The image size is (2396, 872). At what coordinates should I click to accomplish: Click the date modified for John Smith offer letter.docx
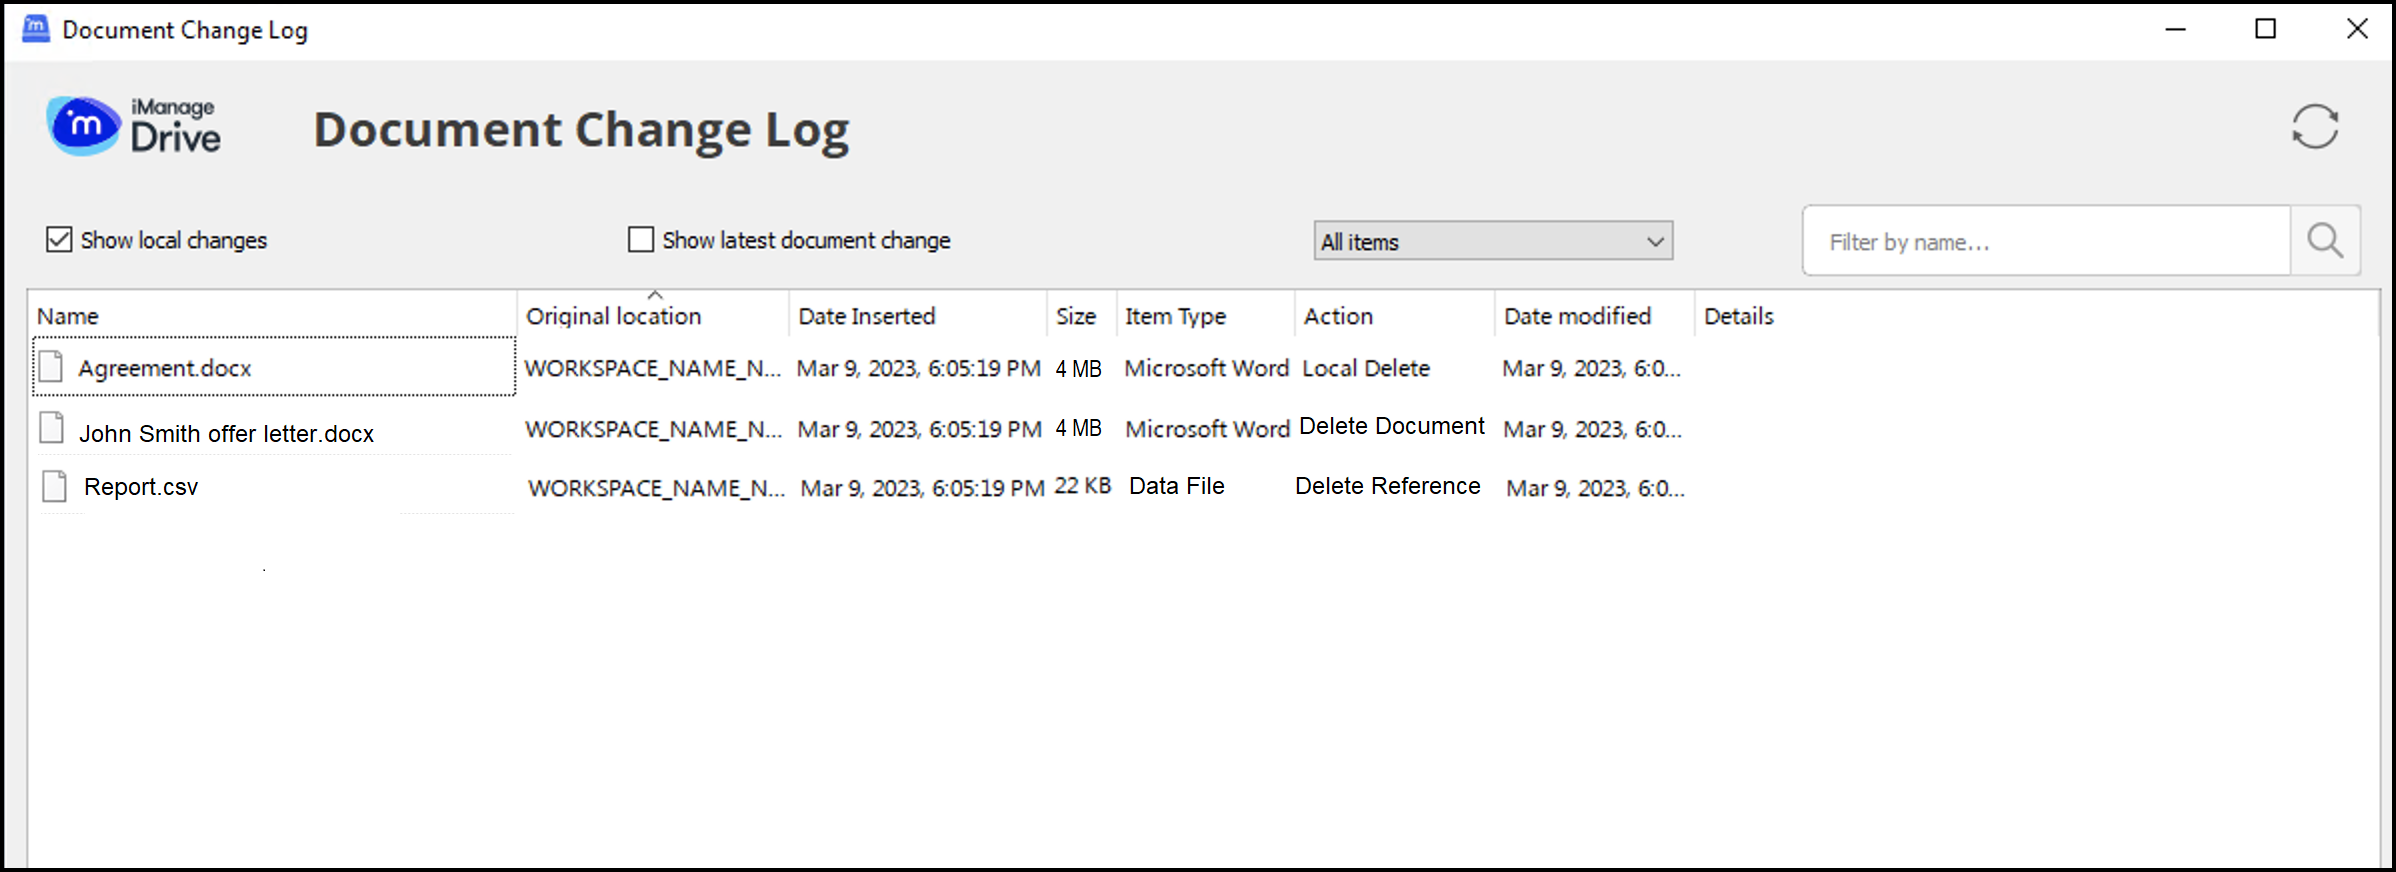click(x=1593, y=429)
